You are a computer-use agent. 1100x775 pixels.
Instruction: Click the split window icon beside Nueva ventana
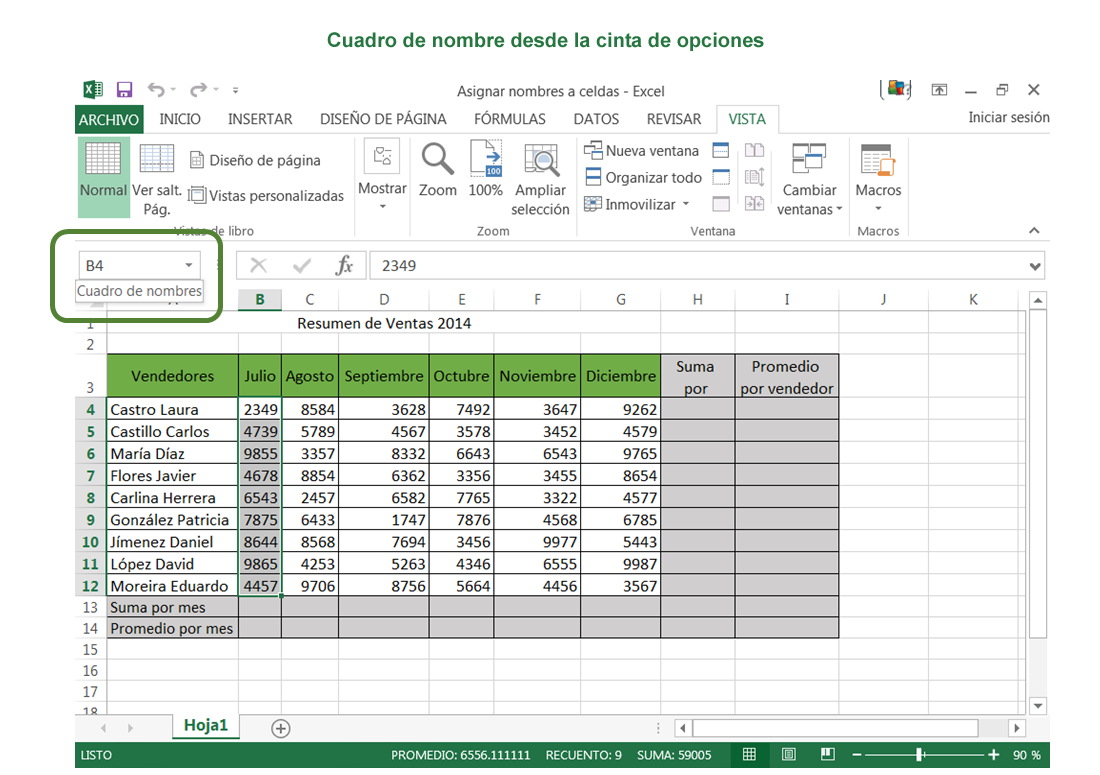720,150
